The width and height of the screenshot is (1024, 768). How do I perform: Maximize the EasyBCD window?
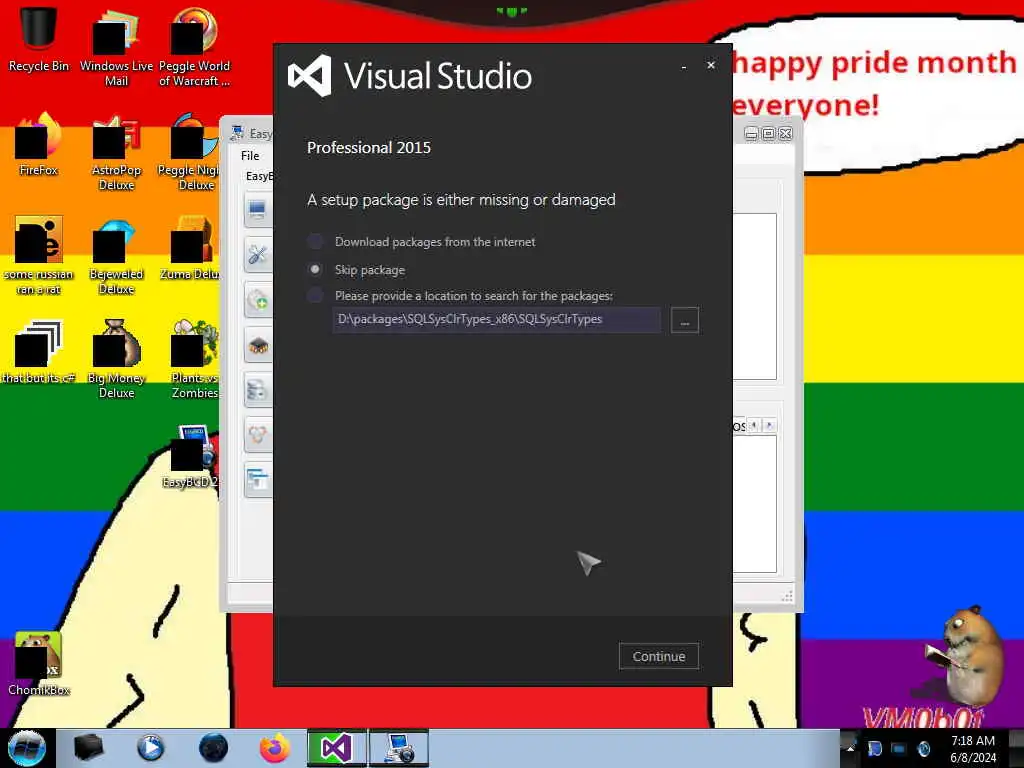(769, 133)
